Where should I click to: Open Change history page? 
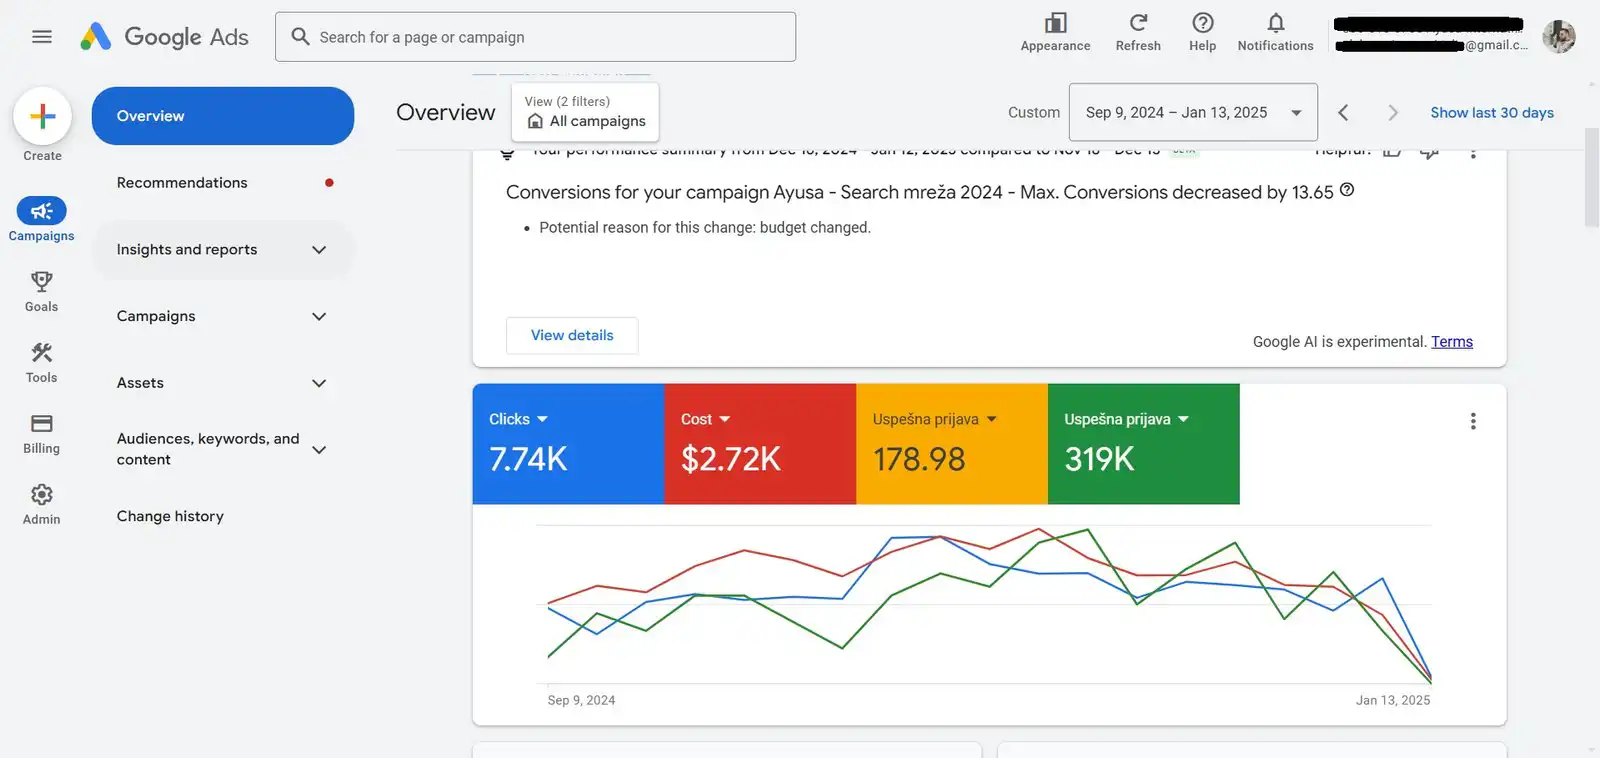click(x=170, y=516)
